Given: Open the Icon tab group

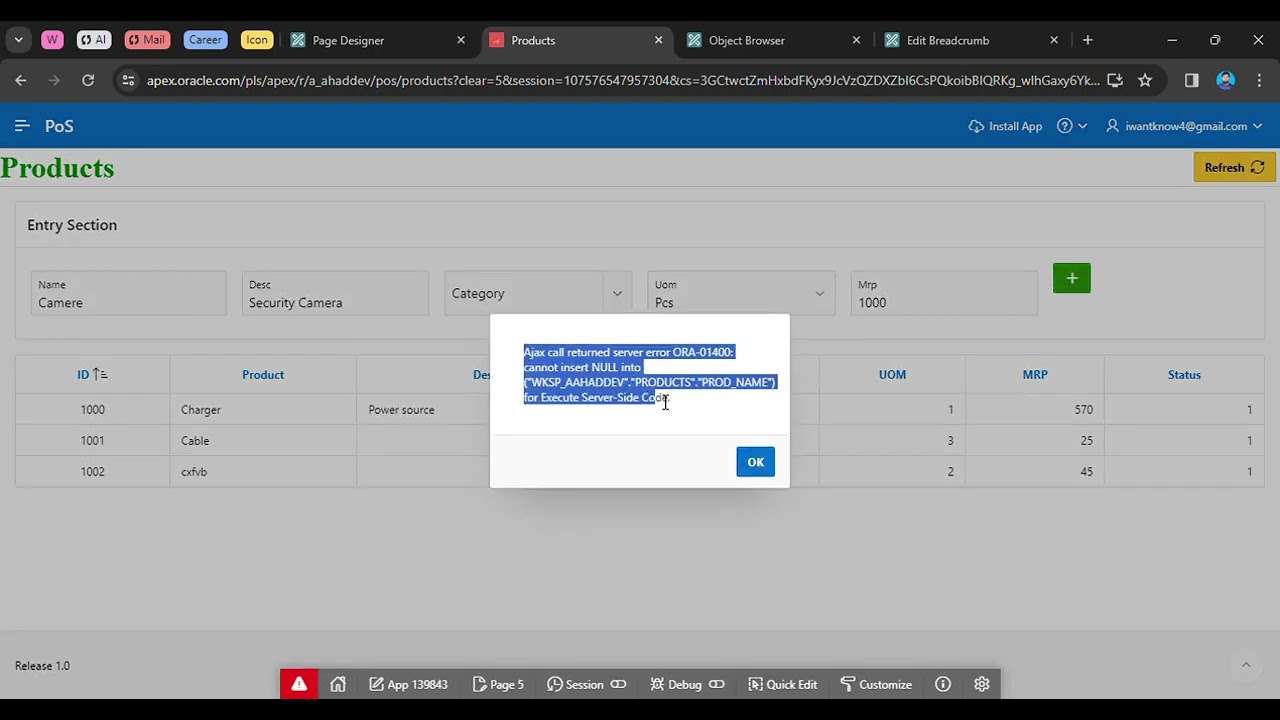Looking at the screenshot, I should point(257,40).
